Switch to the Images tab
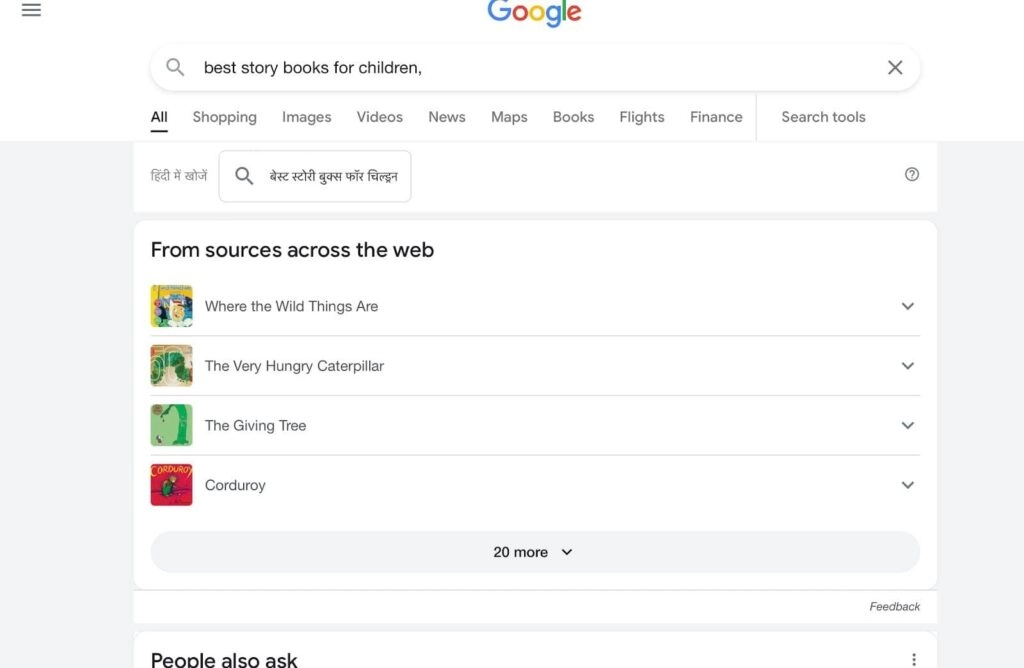 click(306, 117)
